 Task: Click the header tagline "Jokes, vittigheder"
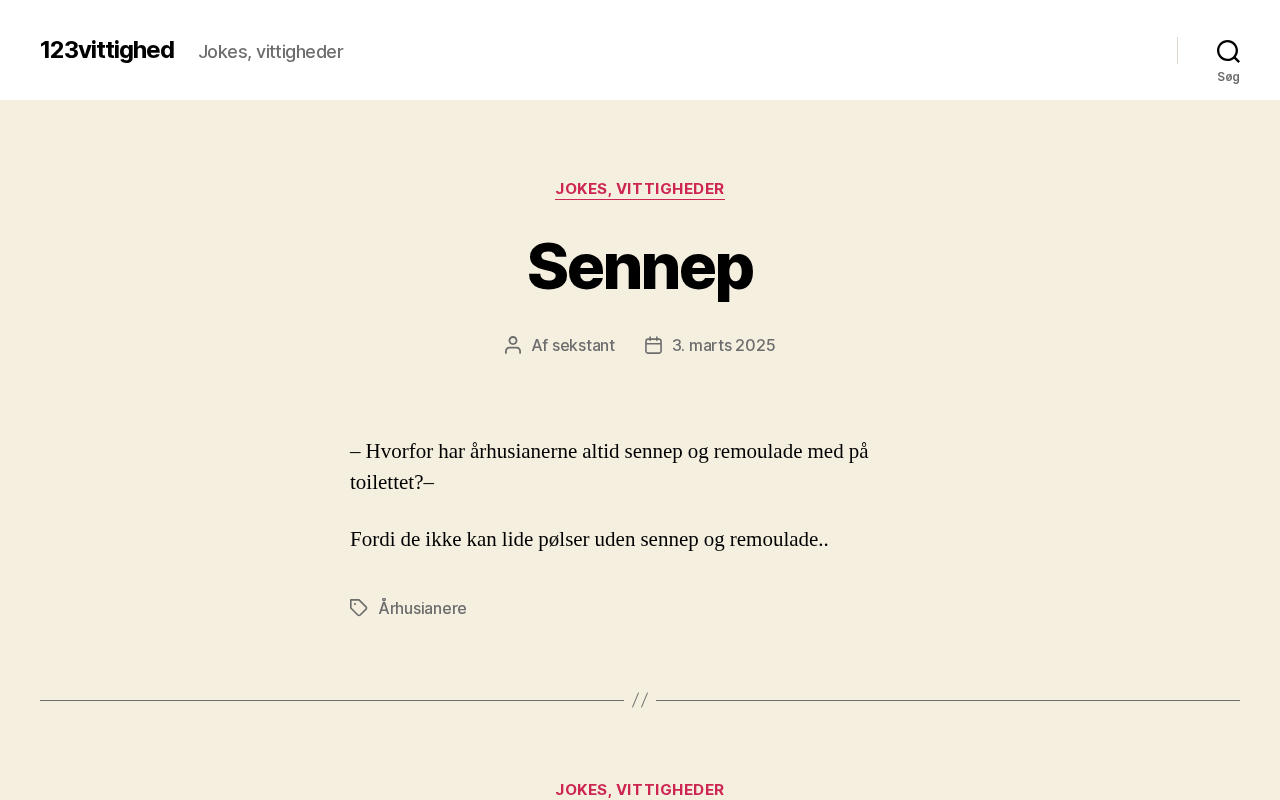(x=270, y=52)
